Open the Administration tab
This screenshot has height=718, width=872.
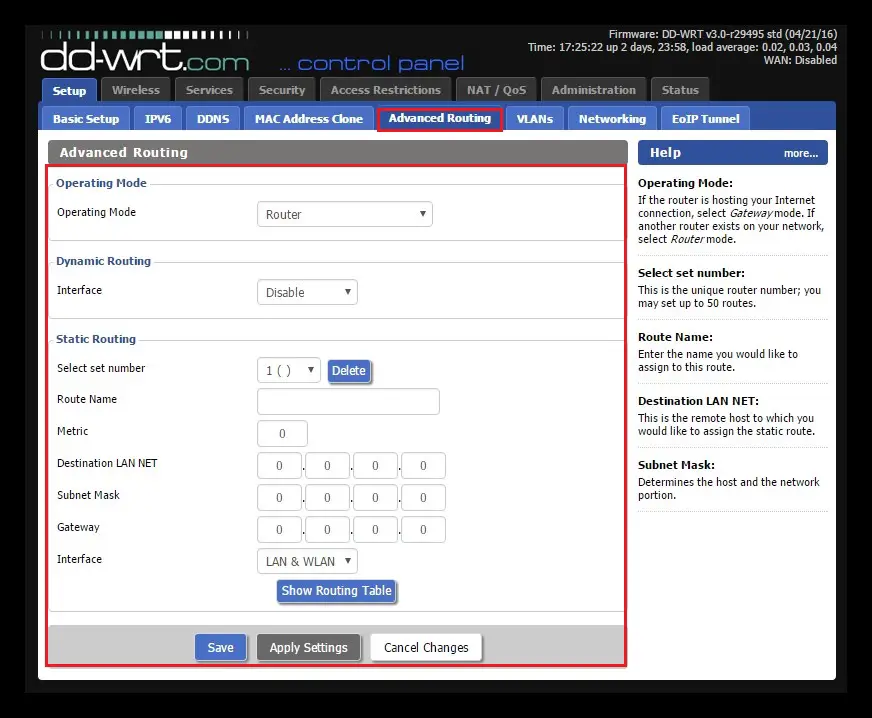coord(593,90)
